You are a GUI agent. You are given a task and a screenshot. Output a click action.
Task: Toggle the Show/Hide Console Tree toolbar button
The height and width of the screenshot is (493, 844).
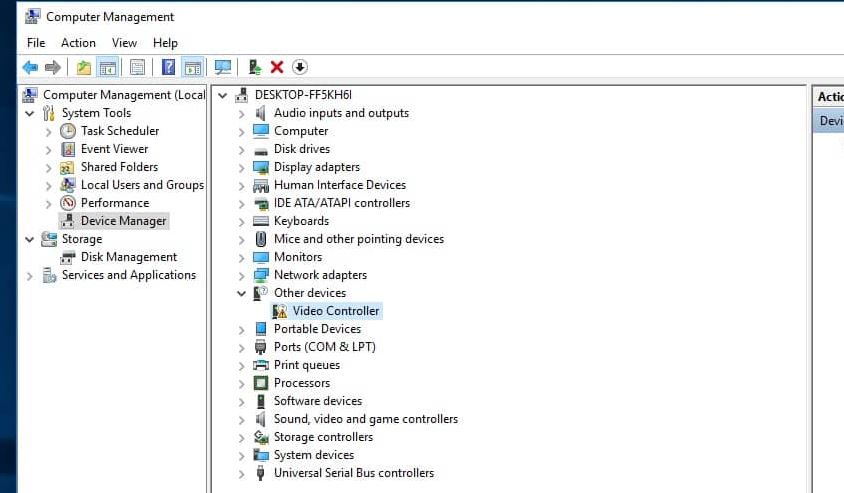click(108, 67)
